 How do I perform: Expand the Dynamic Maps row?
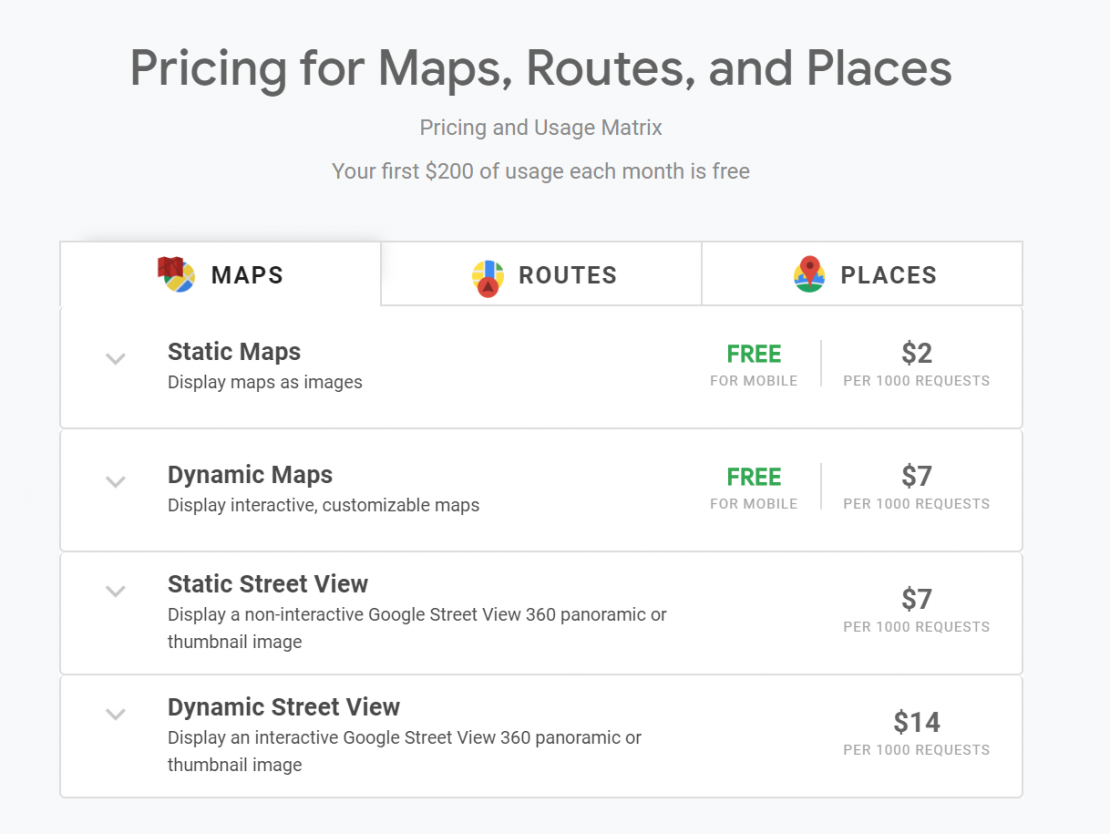tap(115, 482)
